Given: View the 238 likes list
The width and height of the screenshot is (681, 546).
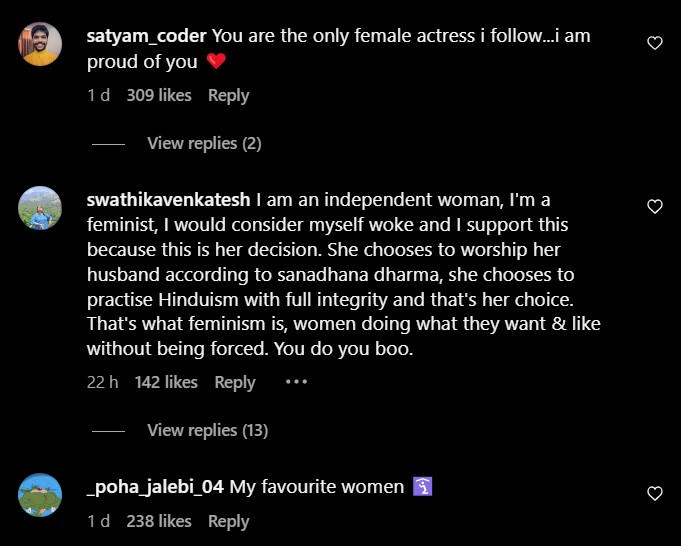Looking at the screenshot, I should 159,521.
